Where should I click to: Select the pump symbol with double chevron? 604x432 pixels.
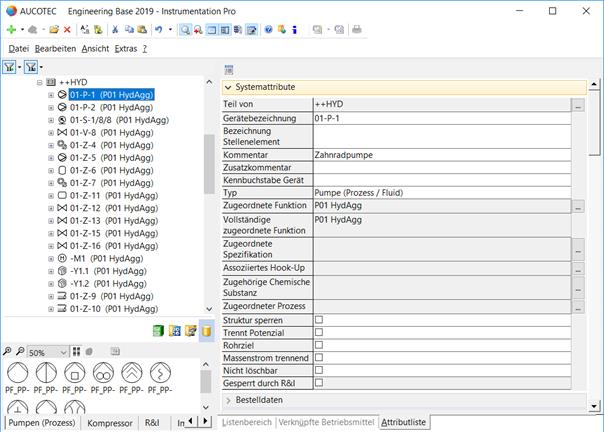(132, 373)
